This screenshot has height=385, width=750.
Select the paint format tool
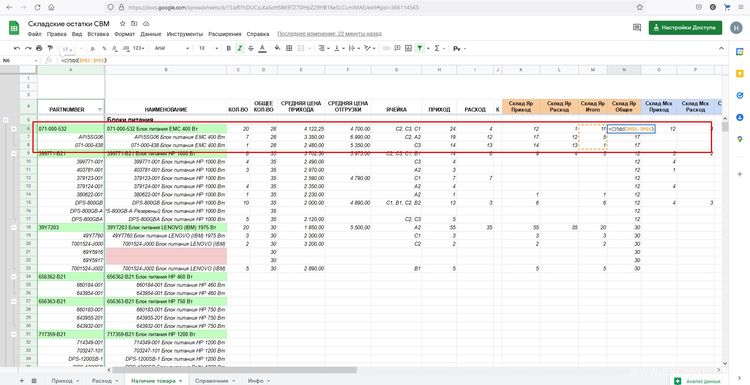click(50, 48)
